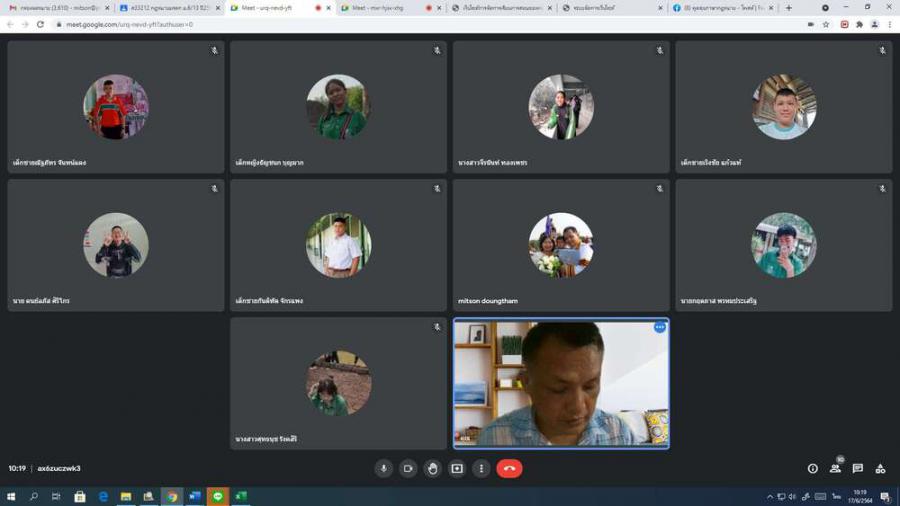This screenshot has width=900, height=506.
Task: Open the Activities panel
Action: [880, 468]
